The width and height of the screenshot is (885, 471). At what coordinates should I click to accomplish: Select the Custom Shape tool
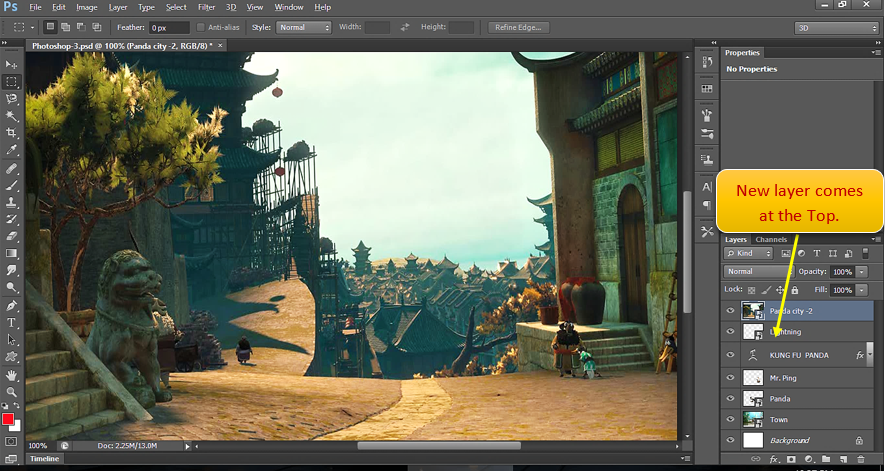coord(11,357)
